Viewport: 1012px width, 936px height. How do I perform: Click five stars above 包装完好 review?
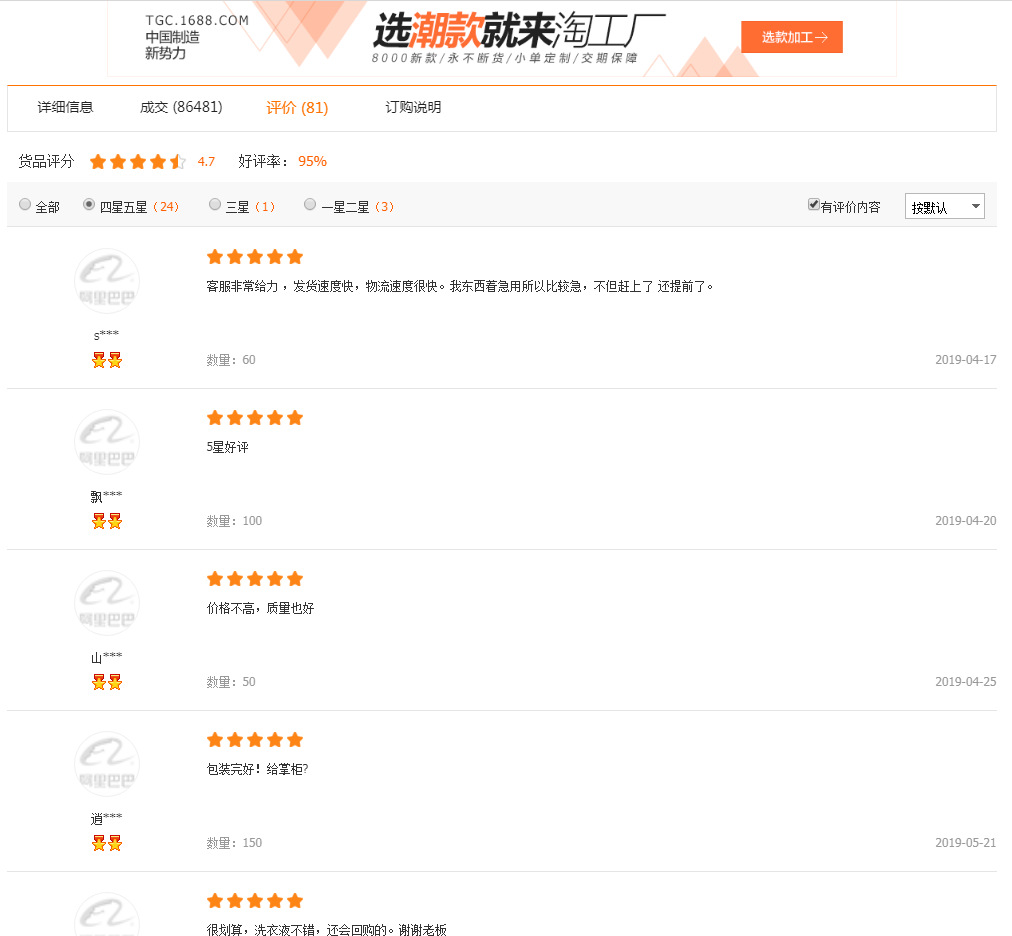pyautogui.click(x=255, y=740)
